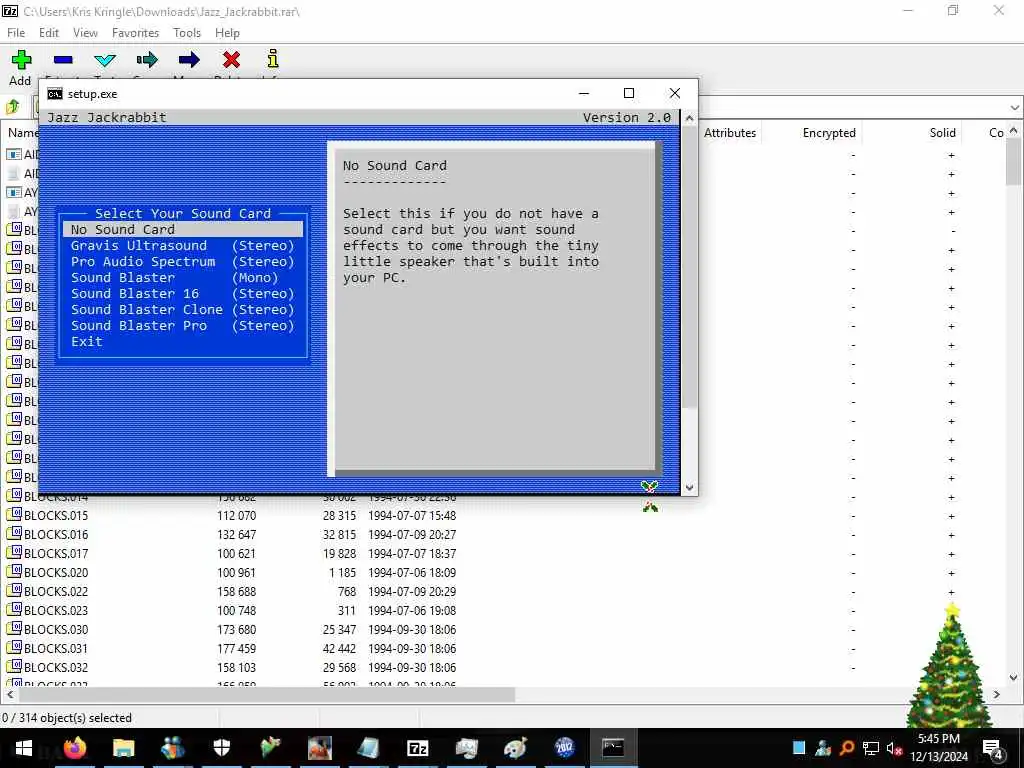Open Windows Security shield in taskbar
The height and width of the screenshot is (768, 1024).
click(221, 748)
